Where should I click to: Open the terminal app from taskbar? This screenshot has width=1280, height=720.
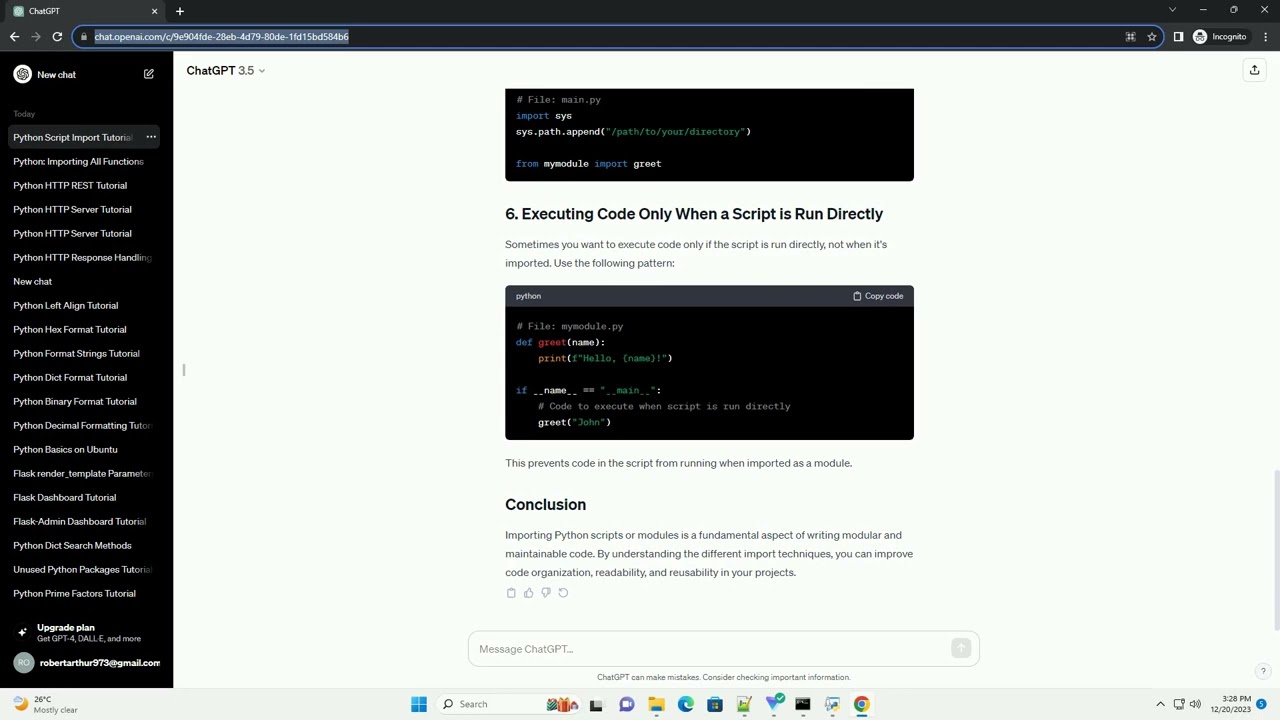click(802, 704)
